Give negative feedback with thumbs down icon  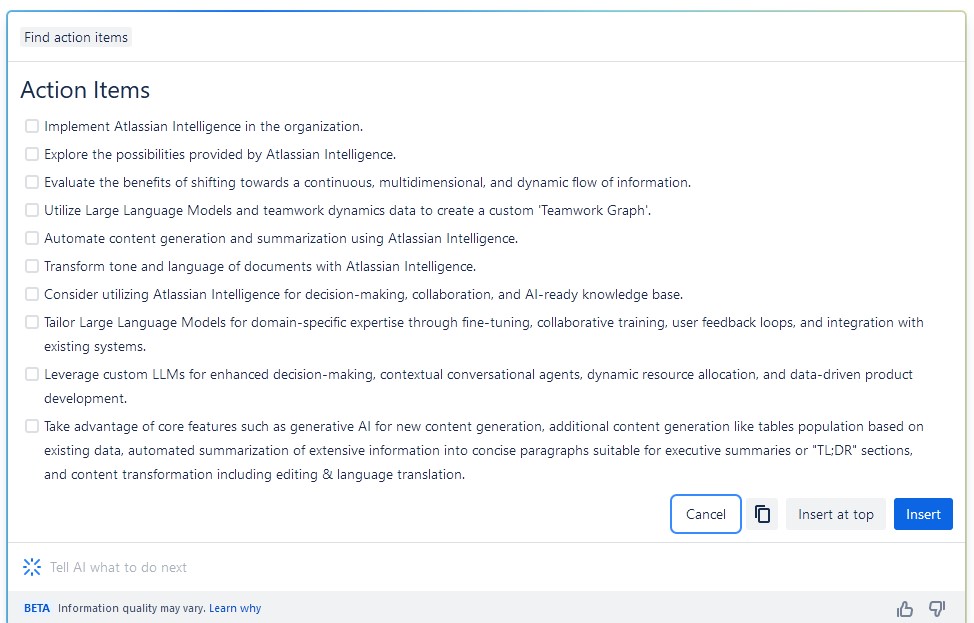click(936, 608)
